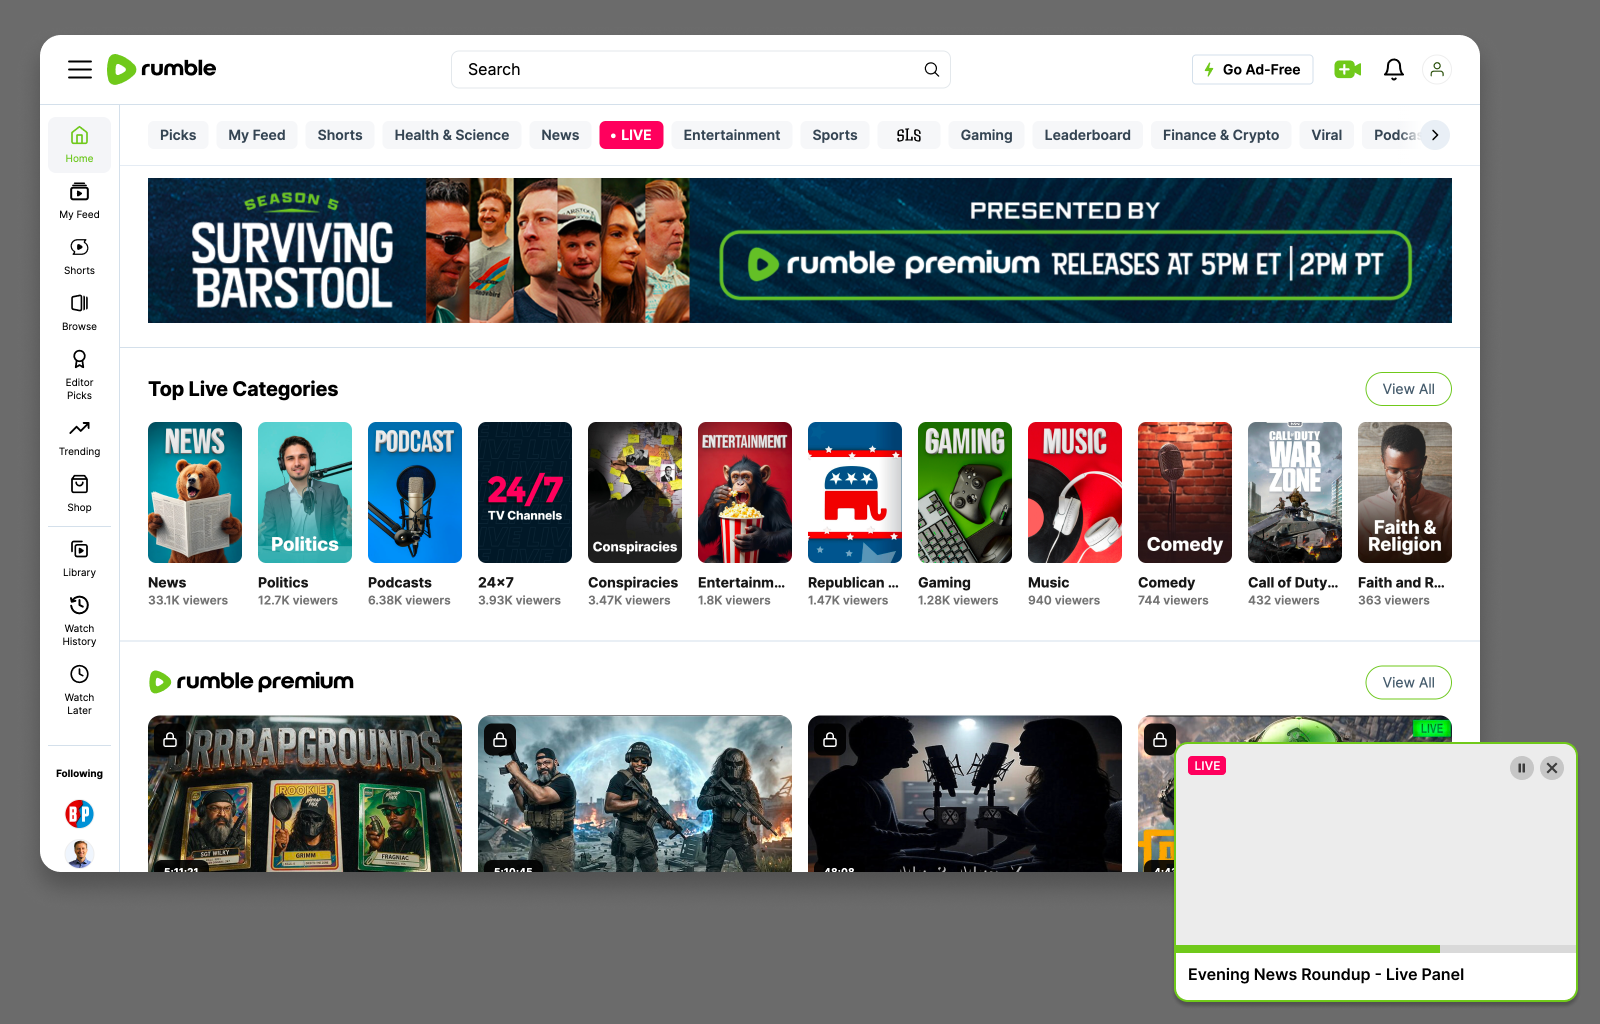Screen dimensions: 1600x1024
Task: Open the Rapgrounds premium video thumbnail
Action: click(x=305, y=794)
